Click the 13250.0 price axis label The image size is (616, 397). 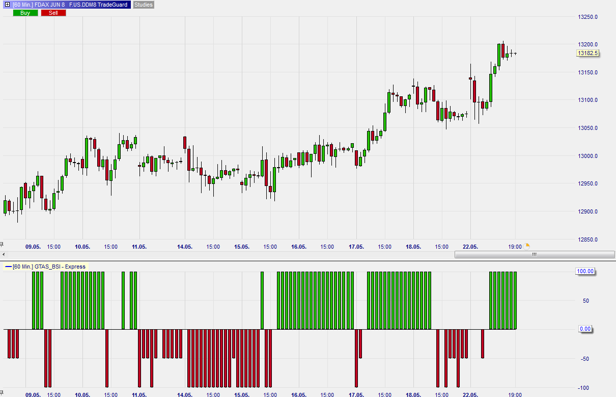tap(588, 17)
